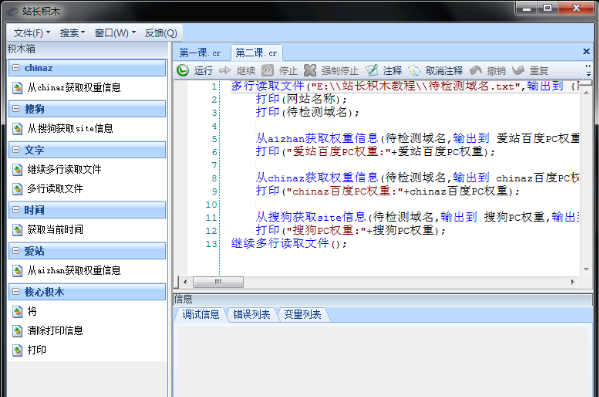This screenshot has height=397, width=599.
Task: Click 继续多行读取文件 block label
Action: coord(64,169)
